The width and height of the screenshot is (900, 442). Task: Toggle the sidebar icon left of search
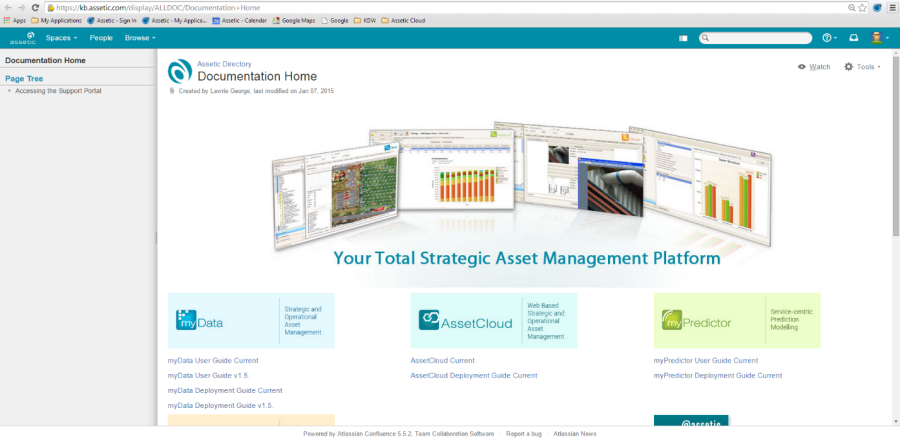coord(683,38)
